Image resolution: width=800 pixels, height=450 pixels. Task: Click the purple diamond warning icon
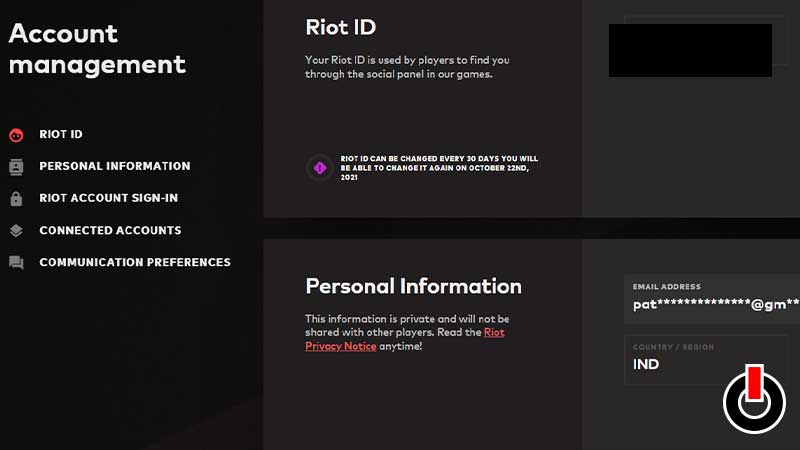[320, 168]
